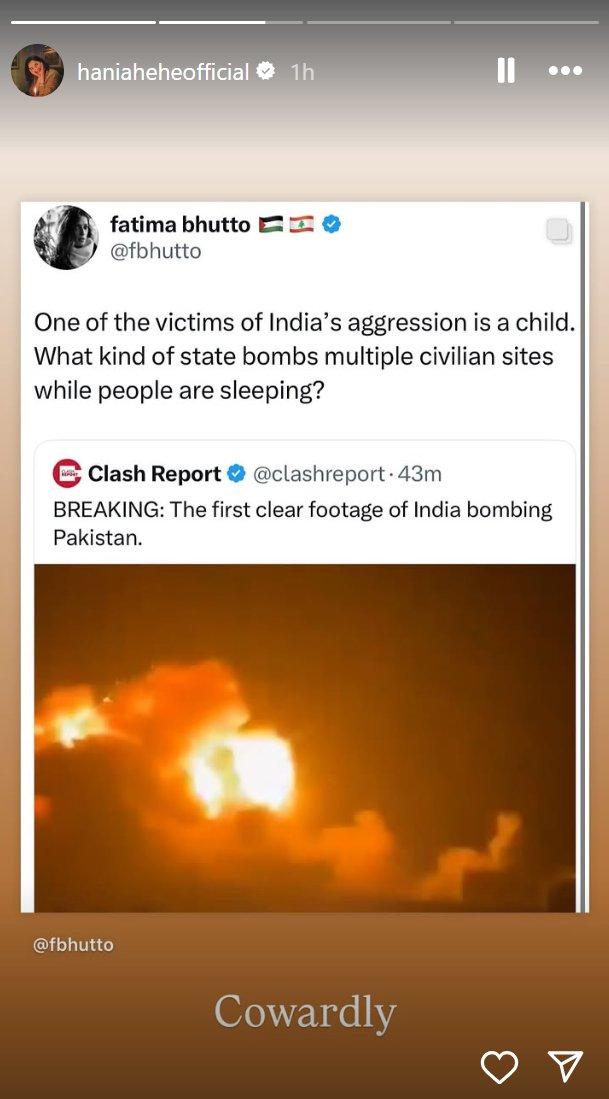Jump to the first story progress segment
Screen dimensions: 609x1099
[83, 22]
